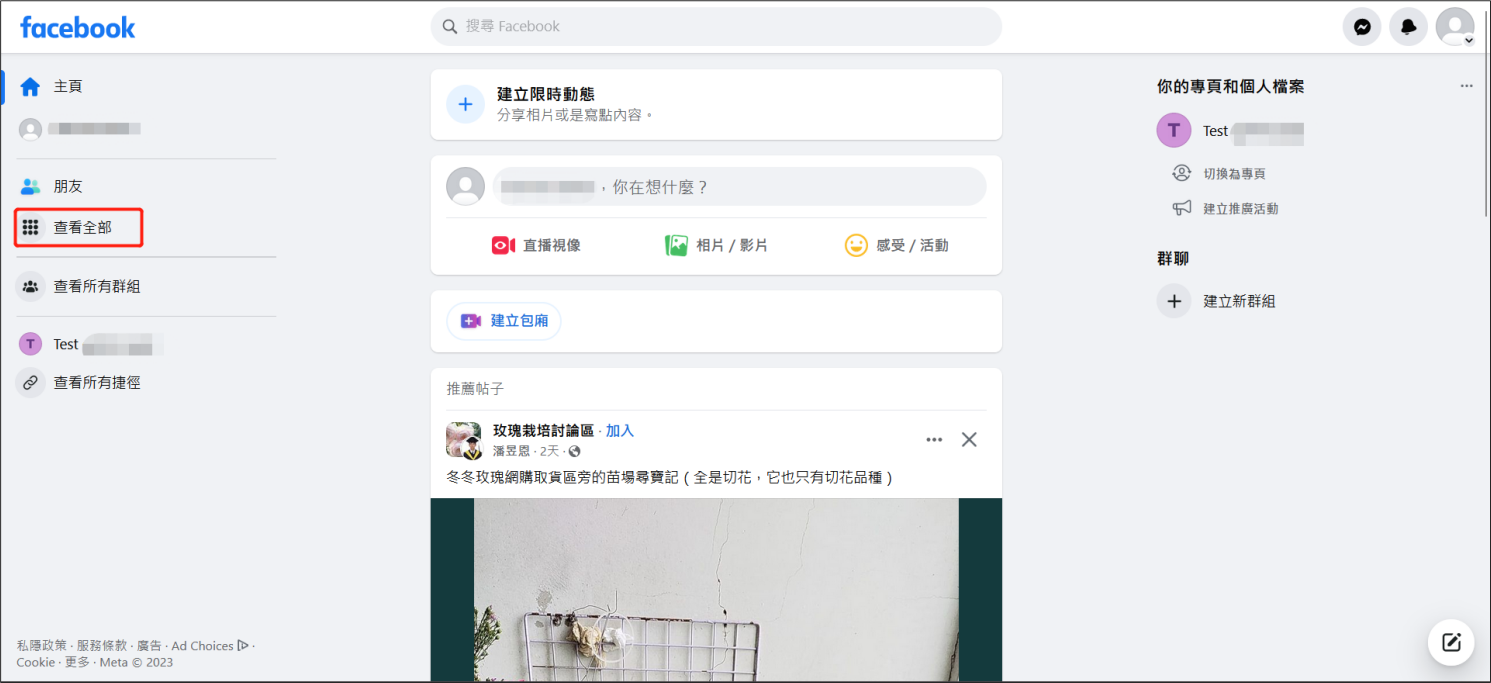Click 建立包廂 to create a room
The height and width of the screenshot is (683, 1491).
coord(503,320)
